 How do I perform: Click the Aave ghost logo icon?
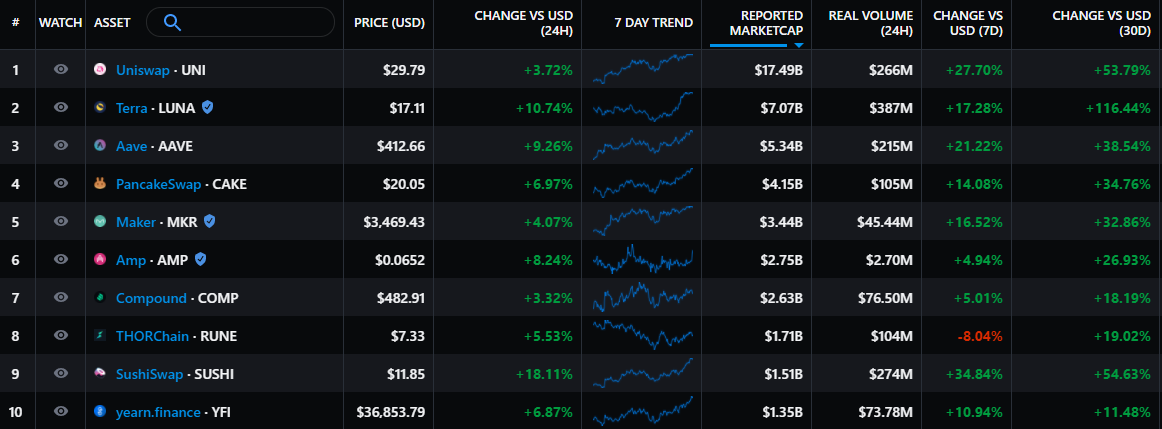[x=100, y=146]
